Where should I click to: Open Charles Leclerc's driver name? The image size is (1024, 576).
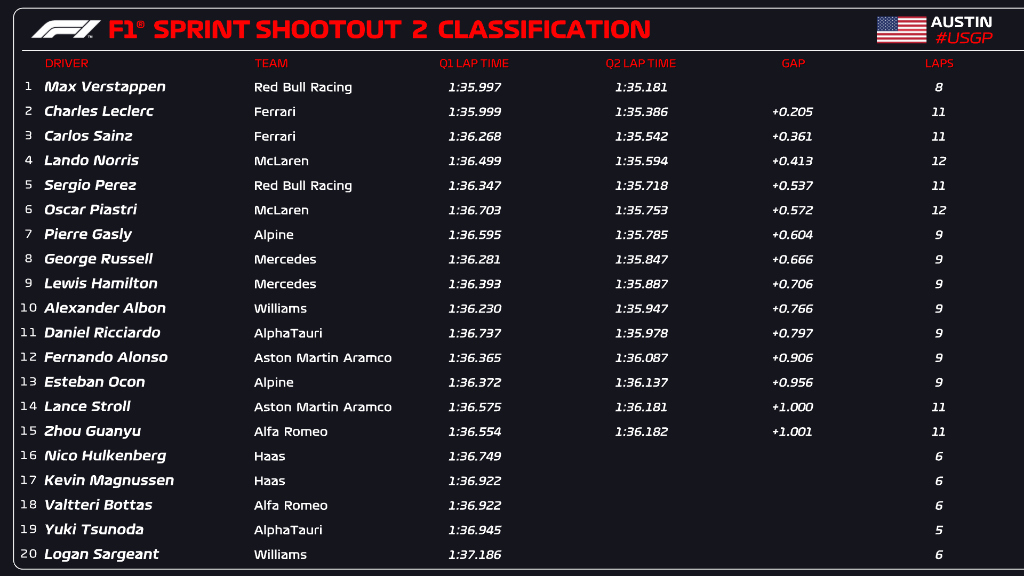click(99, 111)
